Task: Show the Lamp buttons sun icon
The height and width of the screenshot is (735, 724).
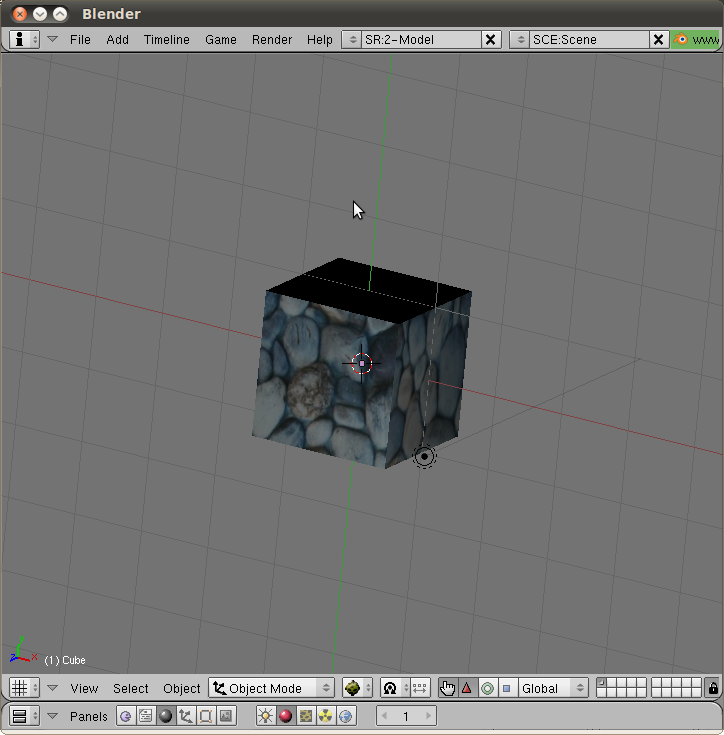Action: (x=265, y=716)
